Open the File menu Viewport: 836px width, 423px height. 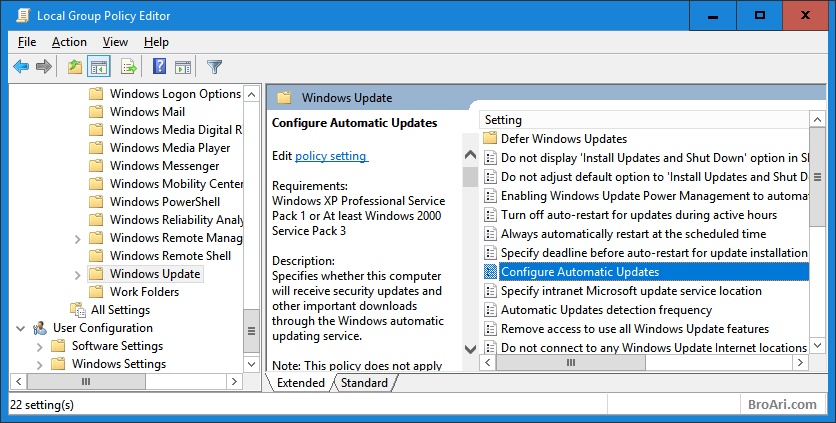coord(27,42)
